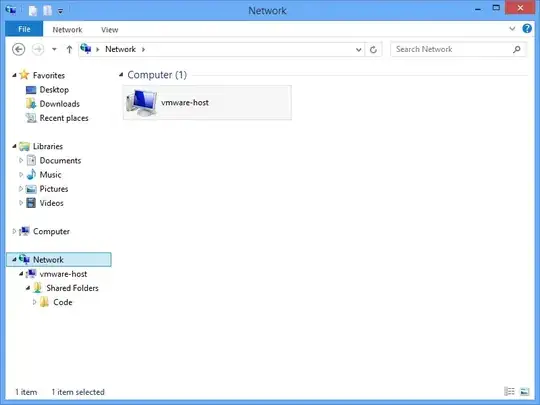Minimize the Network window

click(478, 9)
